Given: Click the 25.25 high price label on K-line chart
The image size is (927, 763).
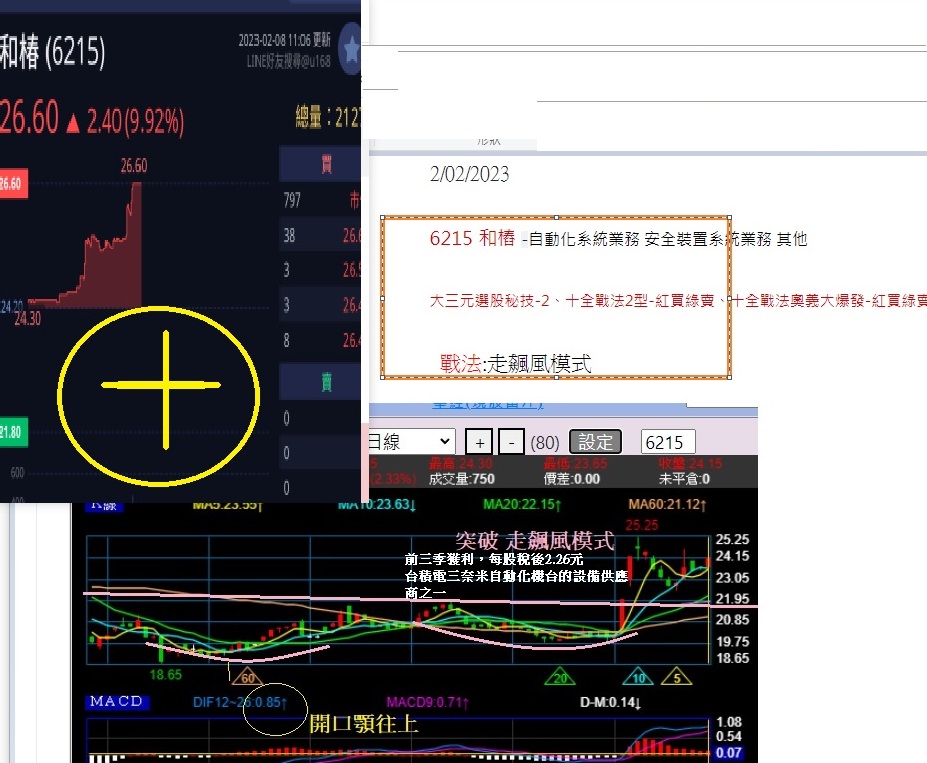Looking at the screenshot, I should [641, 525].
